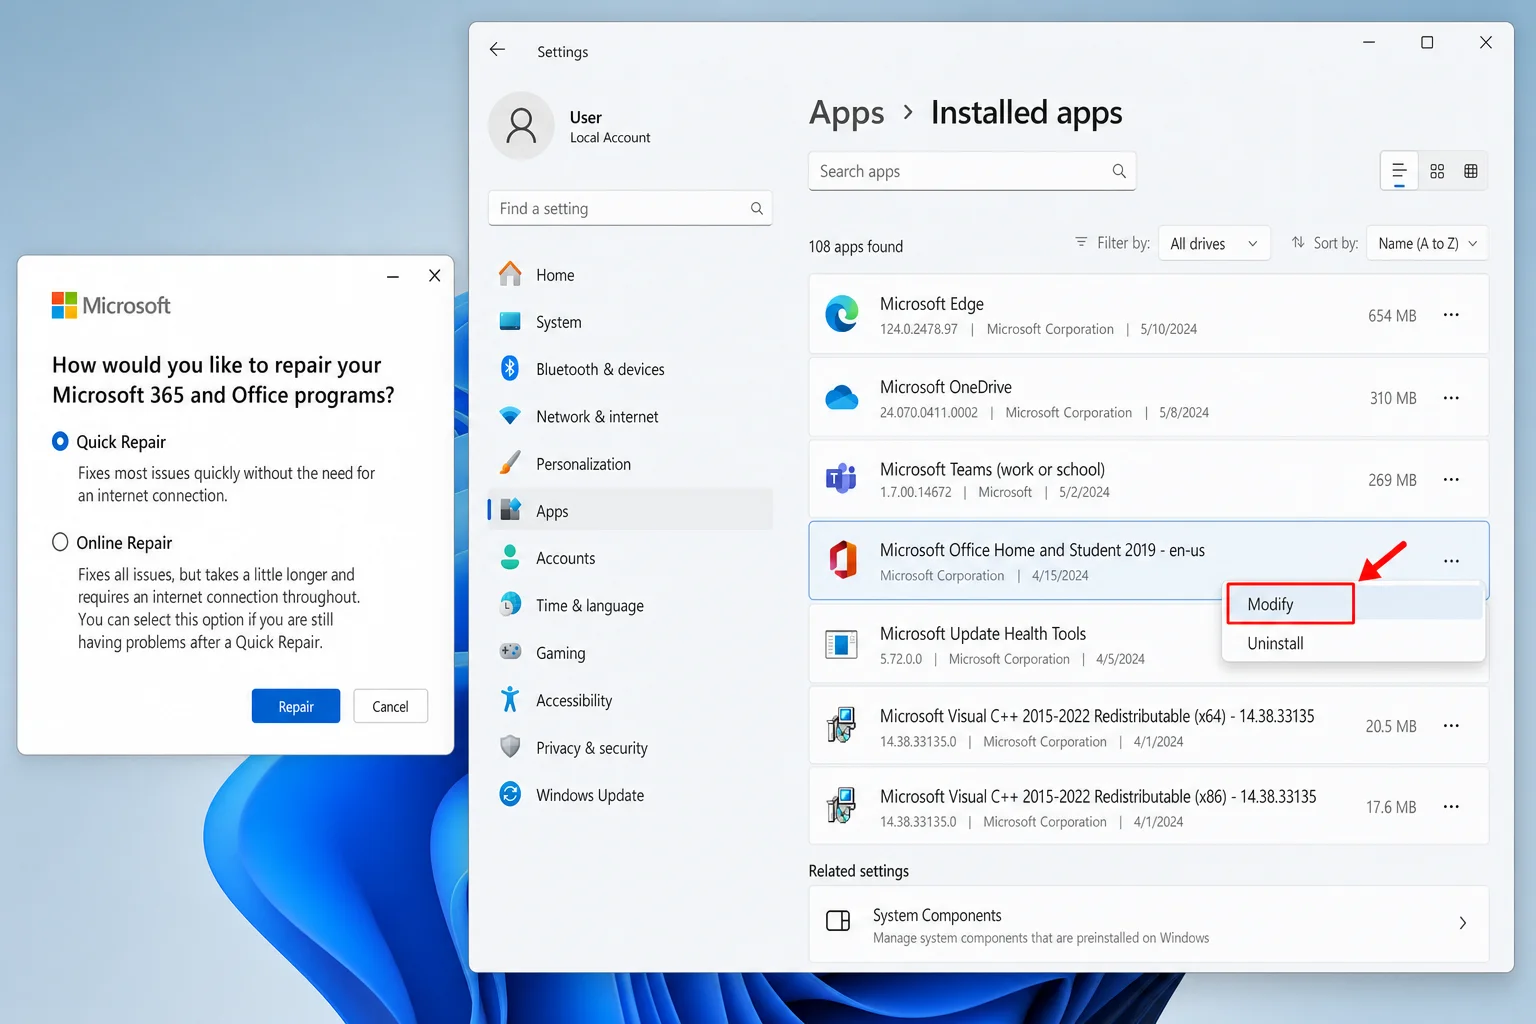Image resolution: width=1536 pixels, height=1024 pixels.
Task: Click the Windows Update sidebar icon
Action: tap(510, 794)
